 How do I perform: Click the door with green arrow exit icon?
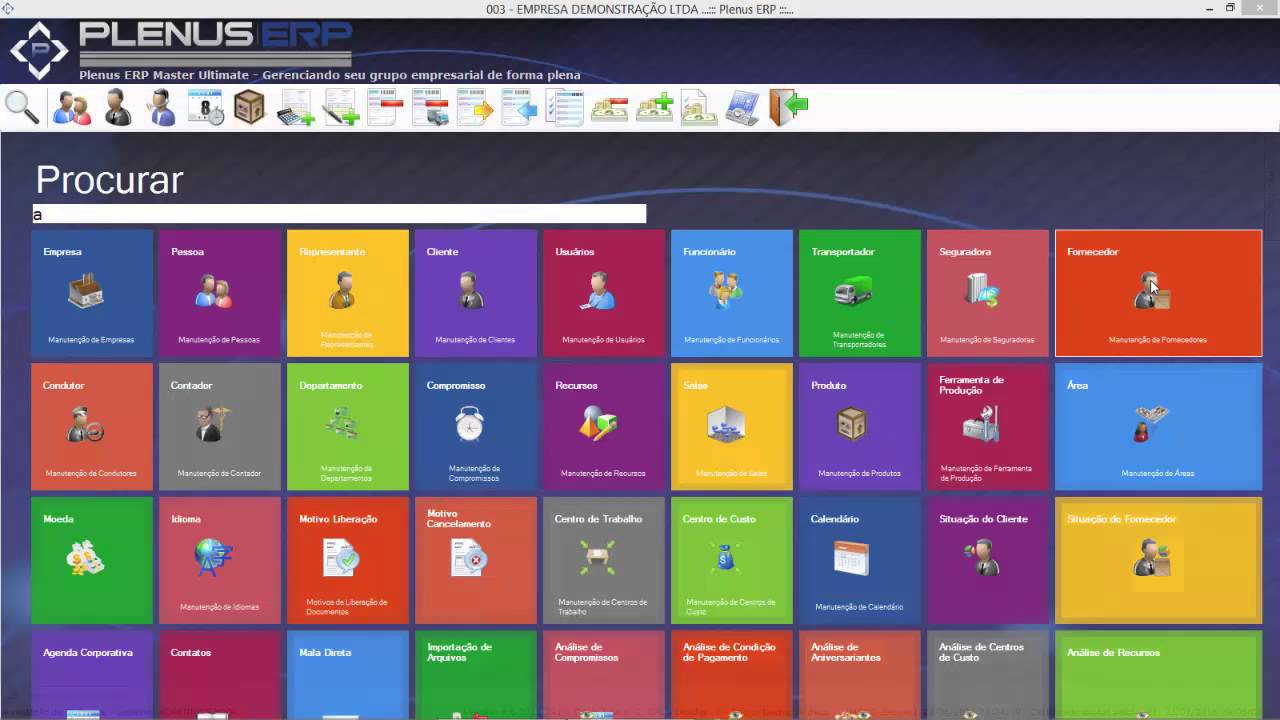pos(787,107)
